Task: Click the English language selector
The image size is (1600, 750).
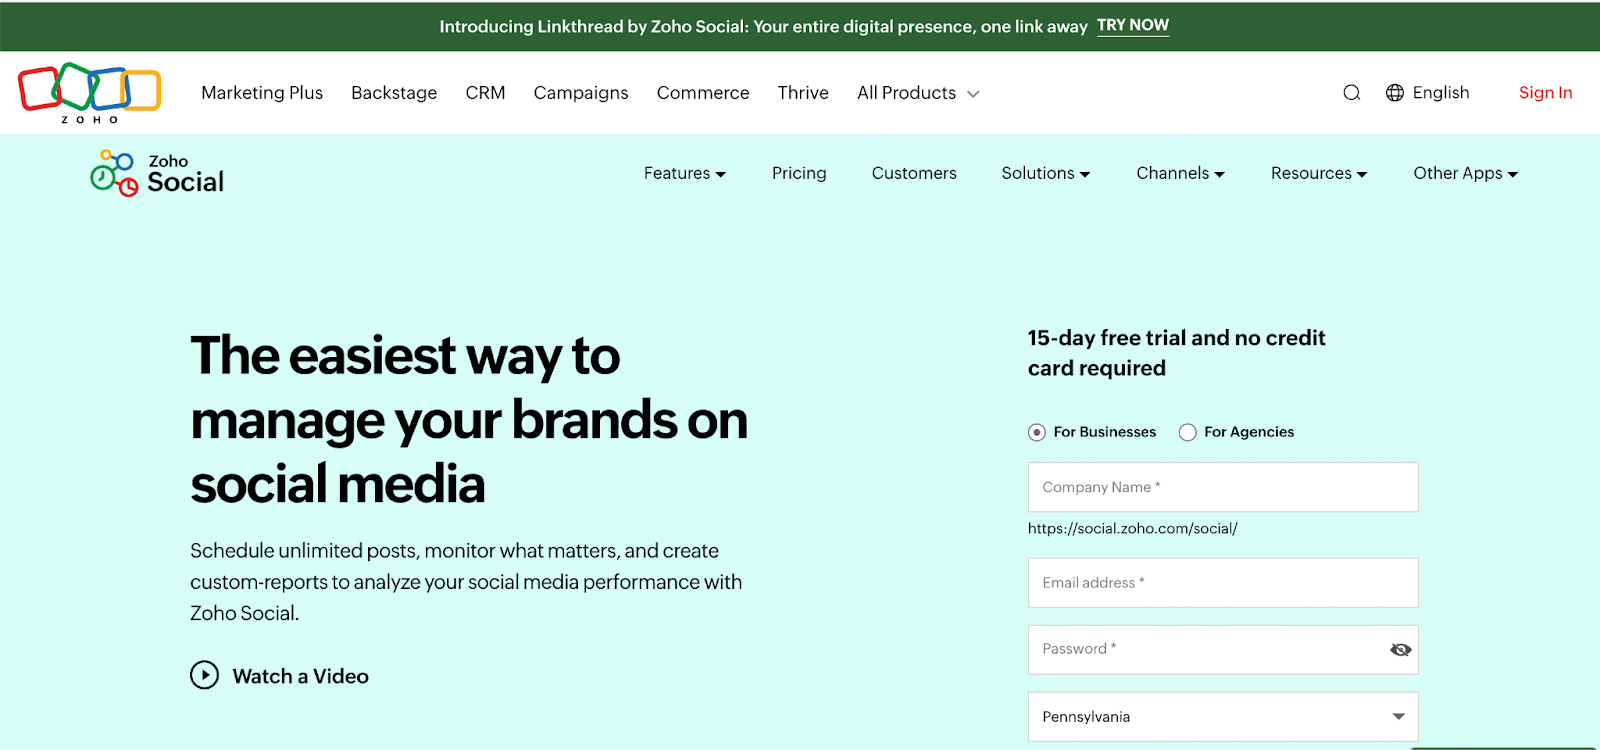Action: pos(1441,93)
